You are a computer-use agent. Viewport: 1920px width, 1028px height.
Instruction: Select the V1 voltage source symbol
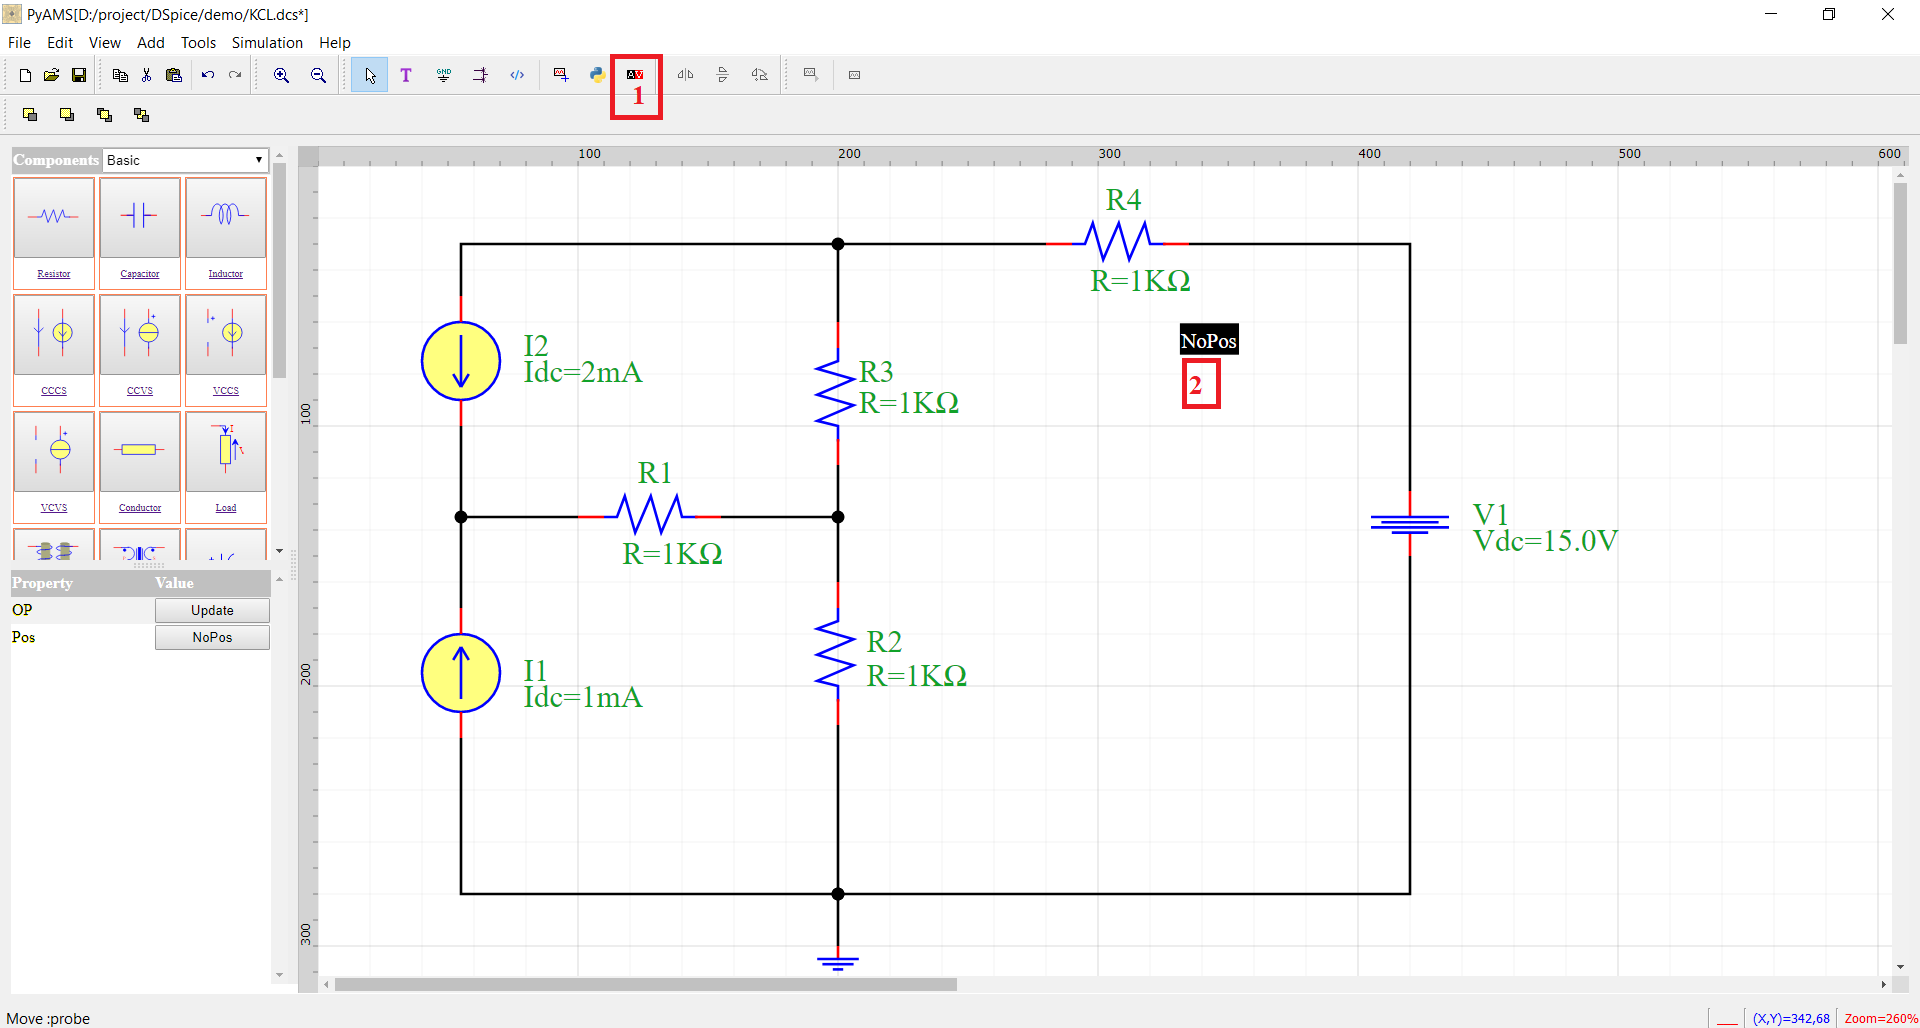(1410, 523)
